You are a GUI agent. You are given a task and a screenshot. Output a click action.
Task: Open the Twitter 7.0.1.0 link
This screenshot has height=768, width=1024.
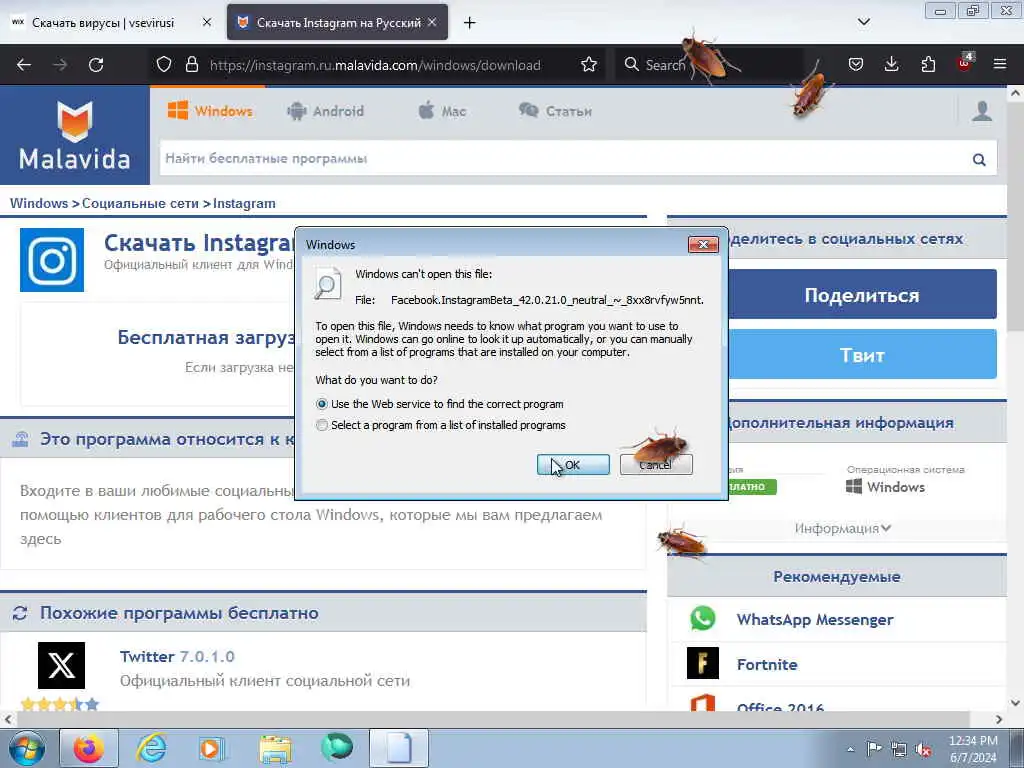click(177, 656)
